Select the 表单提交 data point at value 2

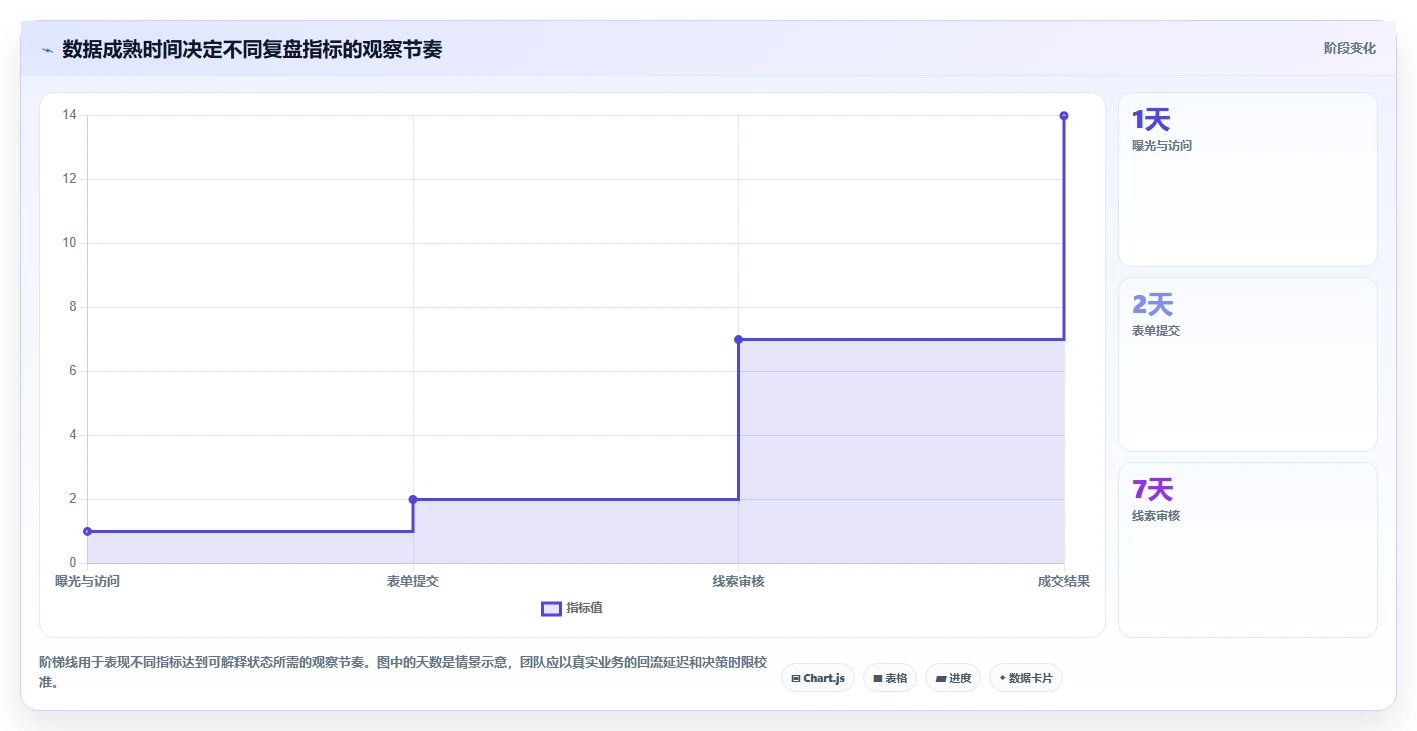coord(413,499)
